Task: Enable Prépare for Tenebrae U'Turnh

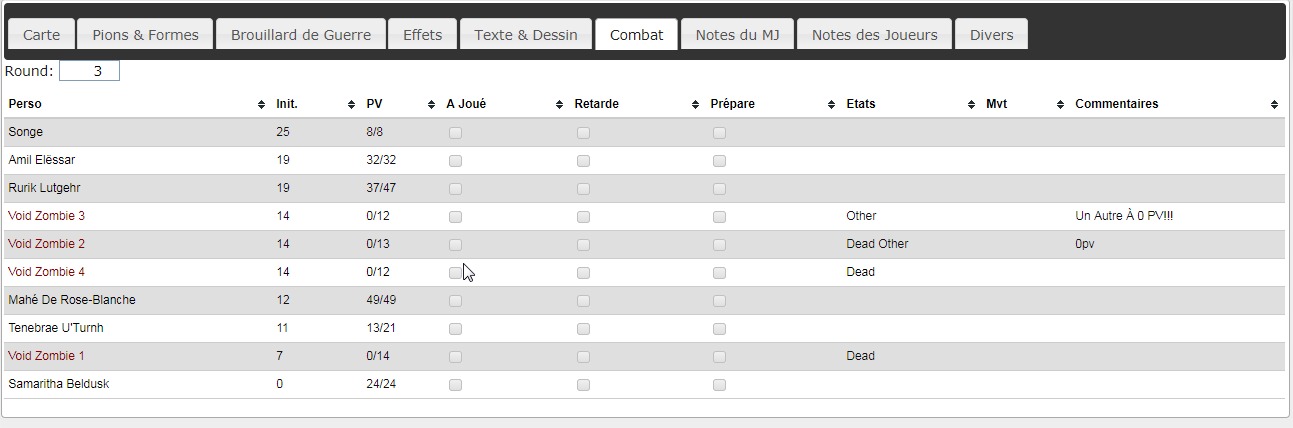Action: click(x=719, y=329)
